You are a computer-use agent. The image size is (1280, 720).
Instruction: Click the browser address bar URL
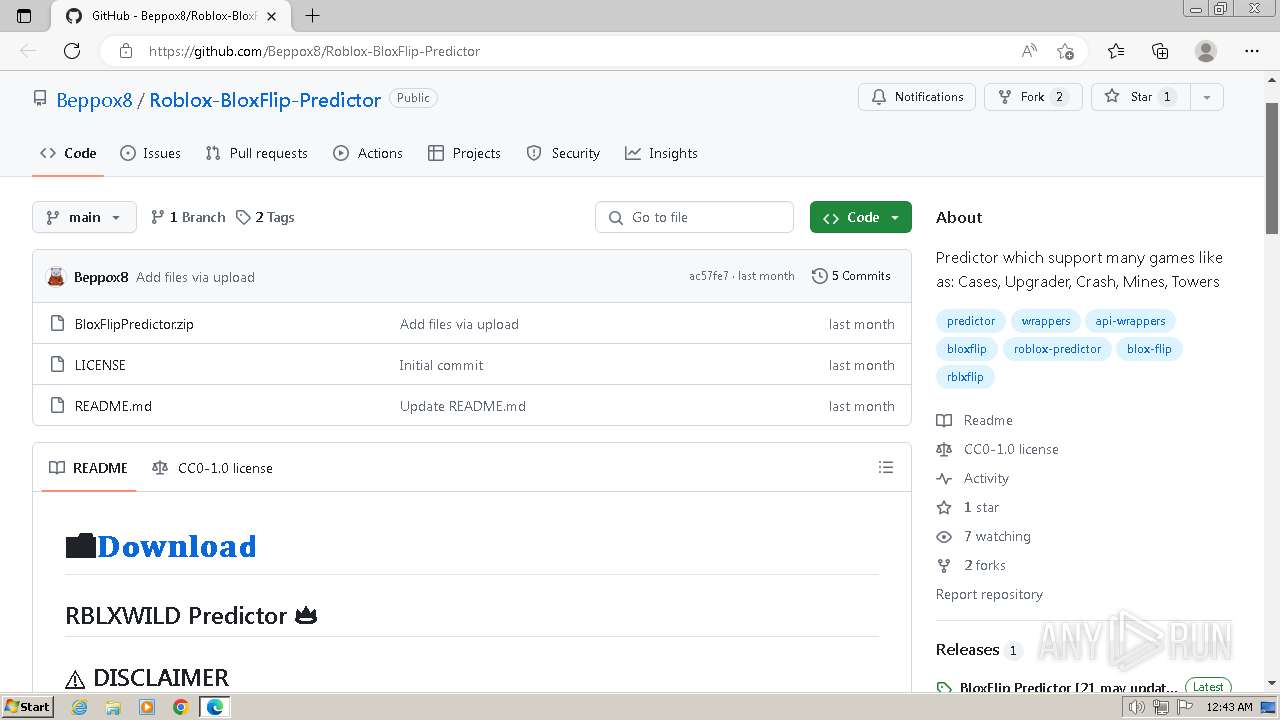click(x=314, y=51)
